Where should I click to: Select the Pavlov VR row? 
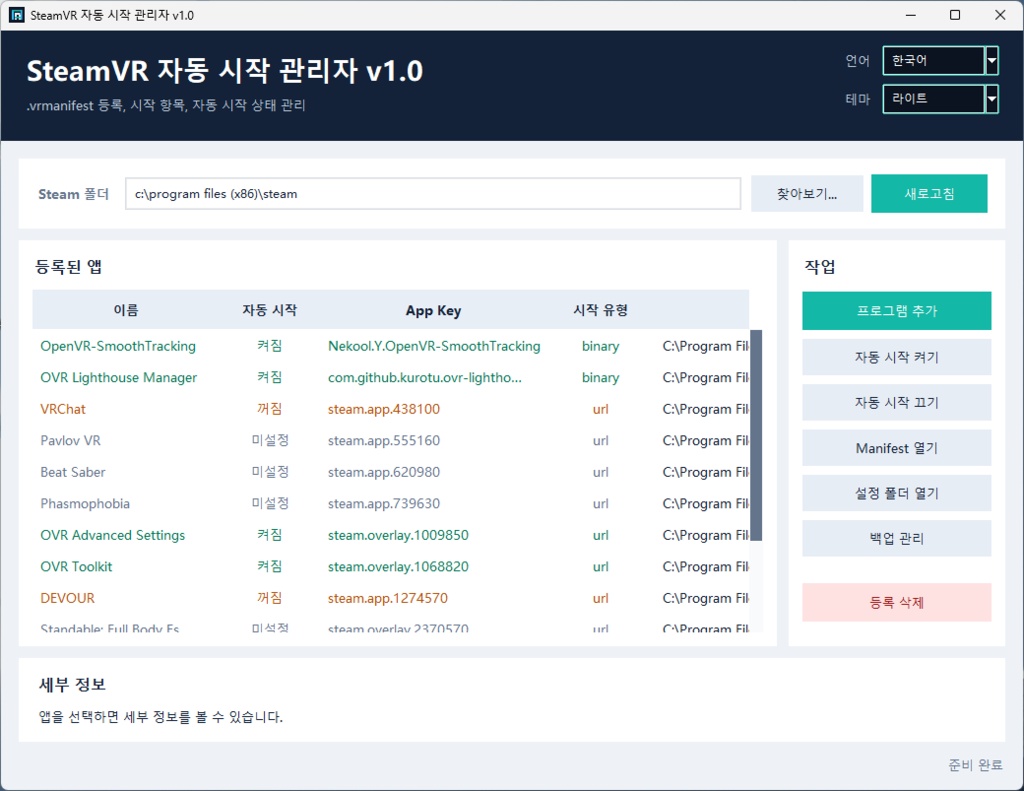point(391,440)
